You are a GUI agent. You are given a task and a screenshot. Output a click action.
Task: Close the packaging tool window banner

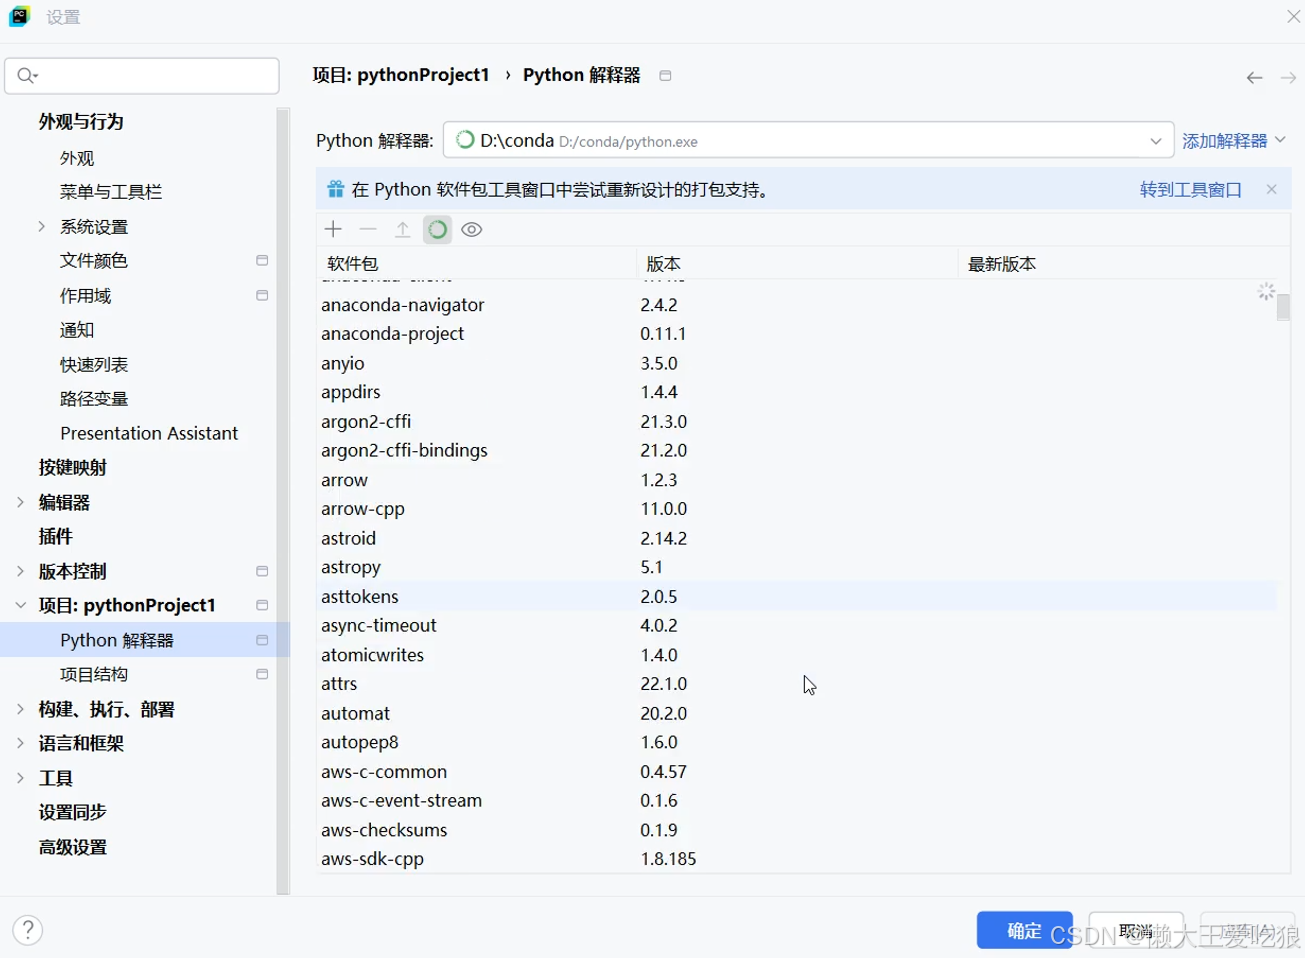tap(1271, 189)
